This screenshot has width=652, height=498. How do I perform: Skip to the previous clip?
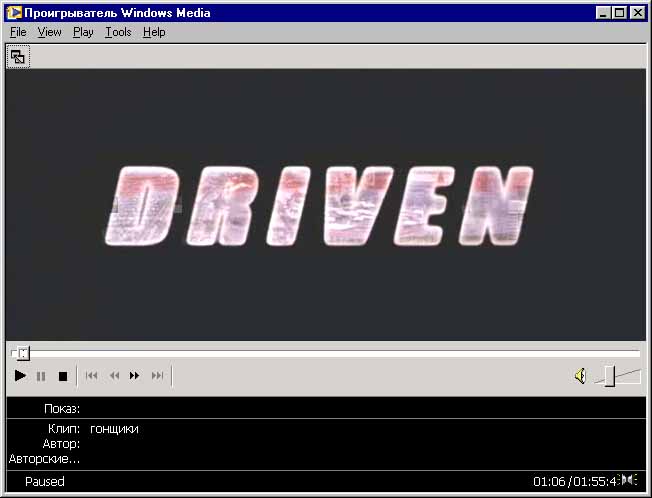[91, 376]
